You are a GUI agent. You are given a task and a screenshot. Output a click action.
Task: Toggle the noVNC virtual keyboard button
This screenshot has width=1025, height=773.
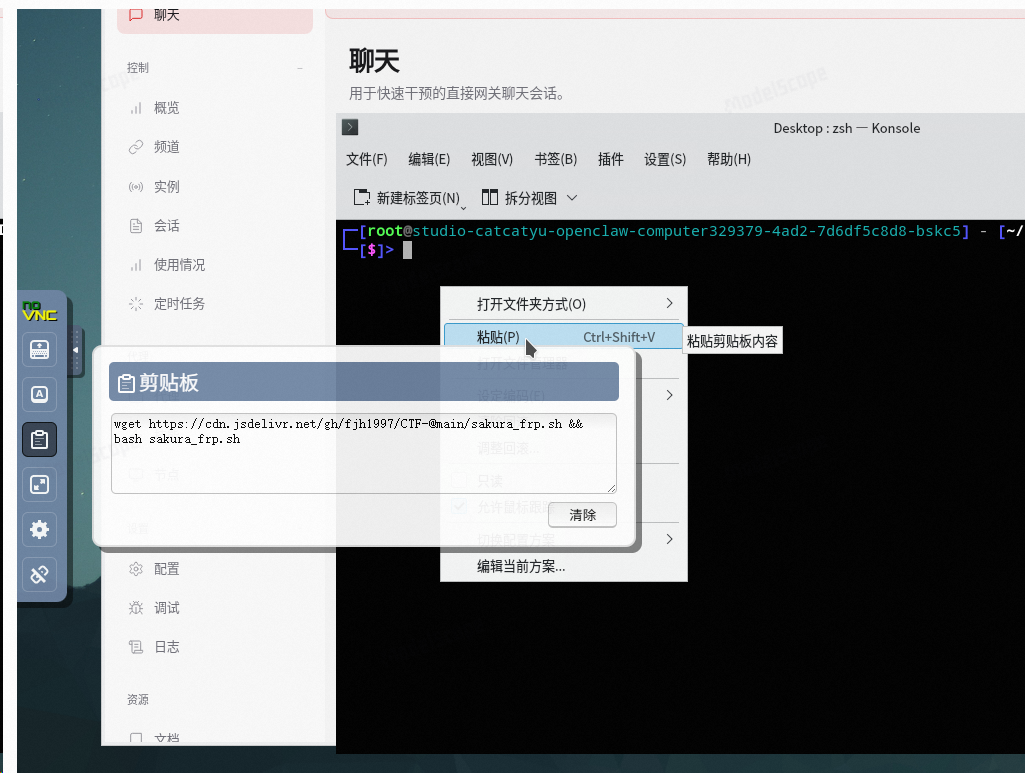pyautogui.click(x=39, y=350)
